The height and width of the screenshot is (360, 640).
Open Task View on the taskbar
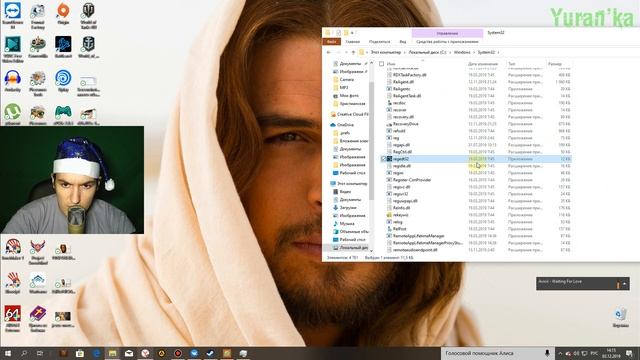pyautogui.click(x=40, y=353)
